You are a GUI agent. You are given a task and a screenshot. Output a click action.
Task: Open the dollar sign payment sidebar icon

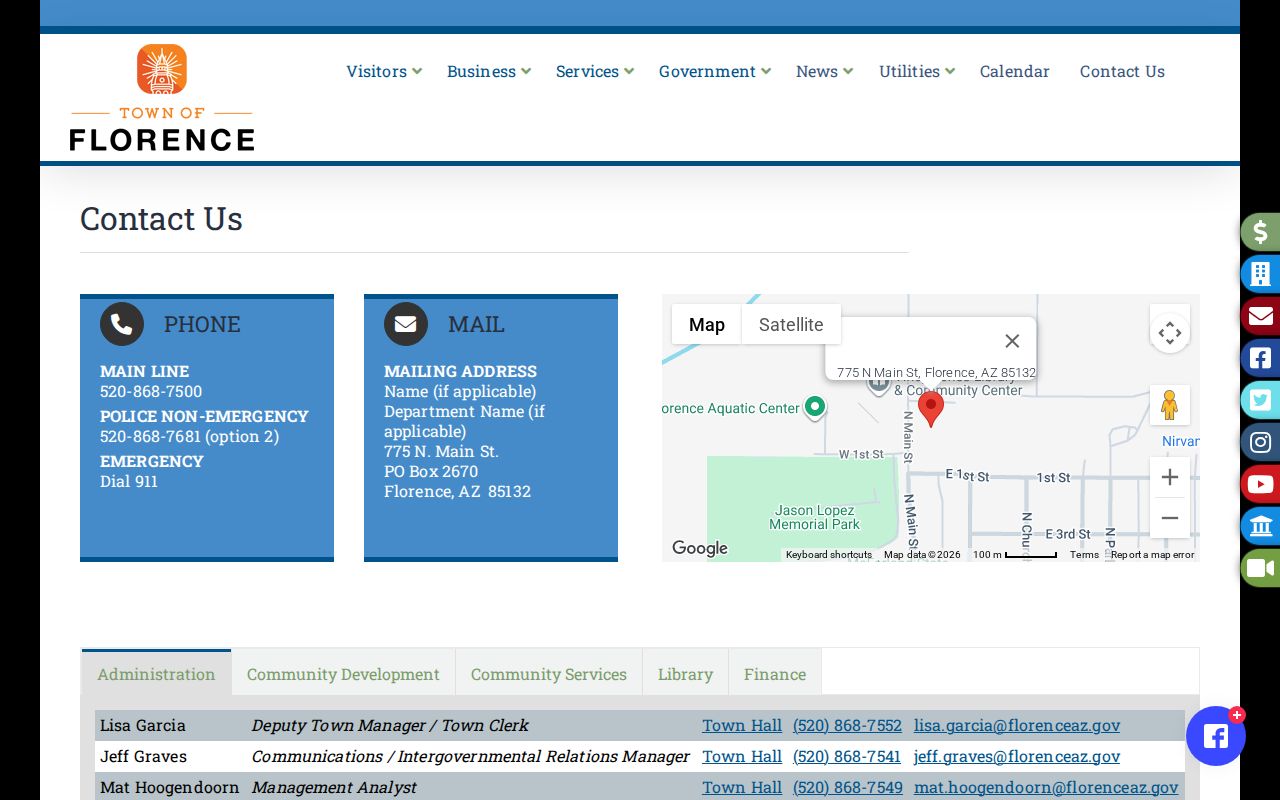tap(1261, 232)
